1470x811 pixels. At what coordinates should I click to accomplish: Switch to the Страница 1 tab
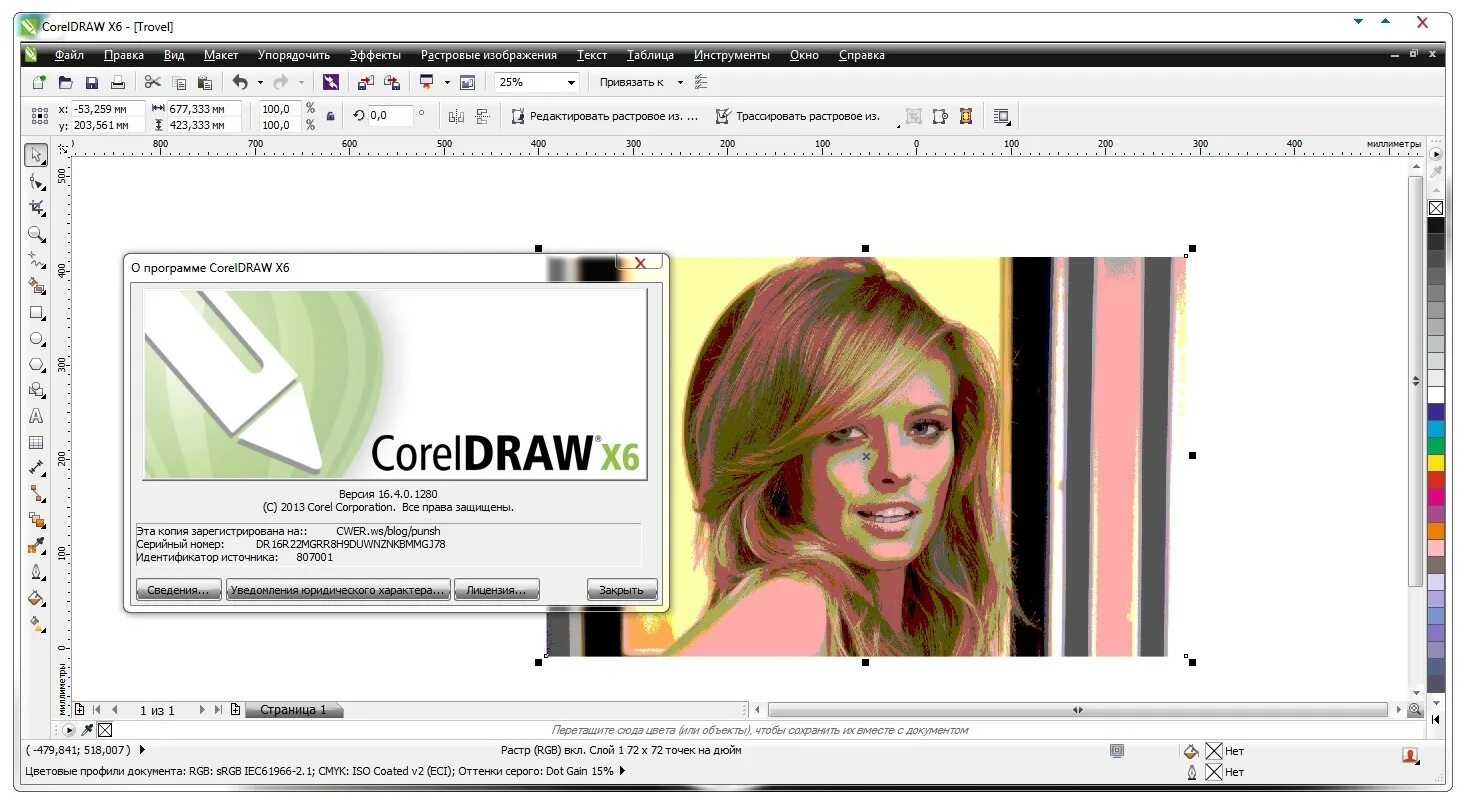point(293,710)
